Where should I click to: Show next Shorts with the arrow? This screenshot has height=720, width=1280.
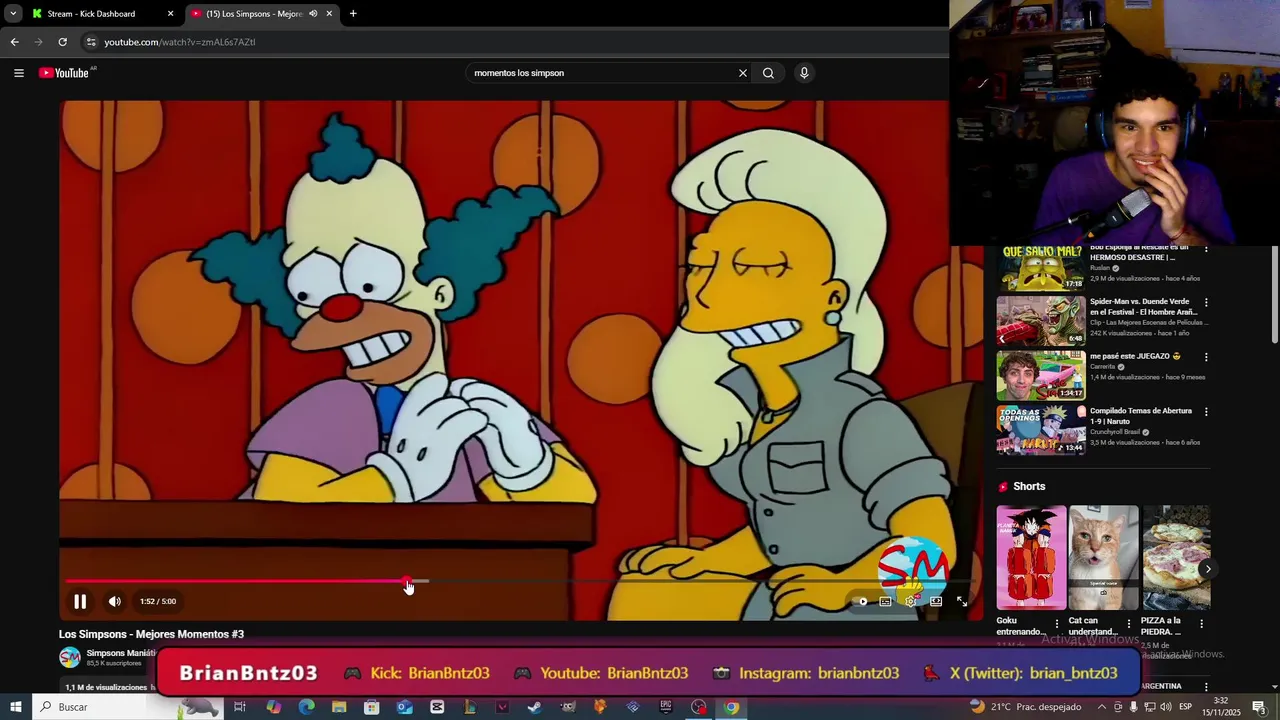pos(1207,569)
